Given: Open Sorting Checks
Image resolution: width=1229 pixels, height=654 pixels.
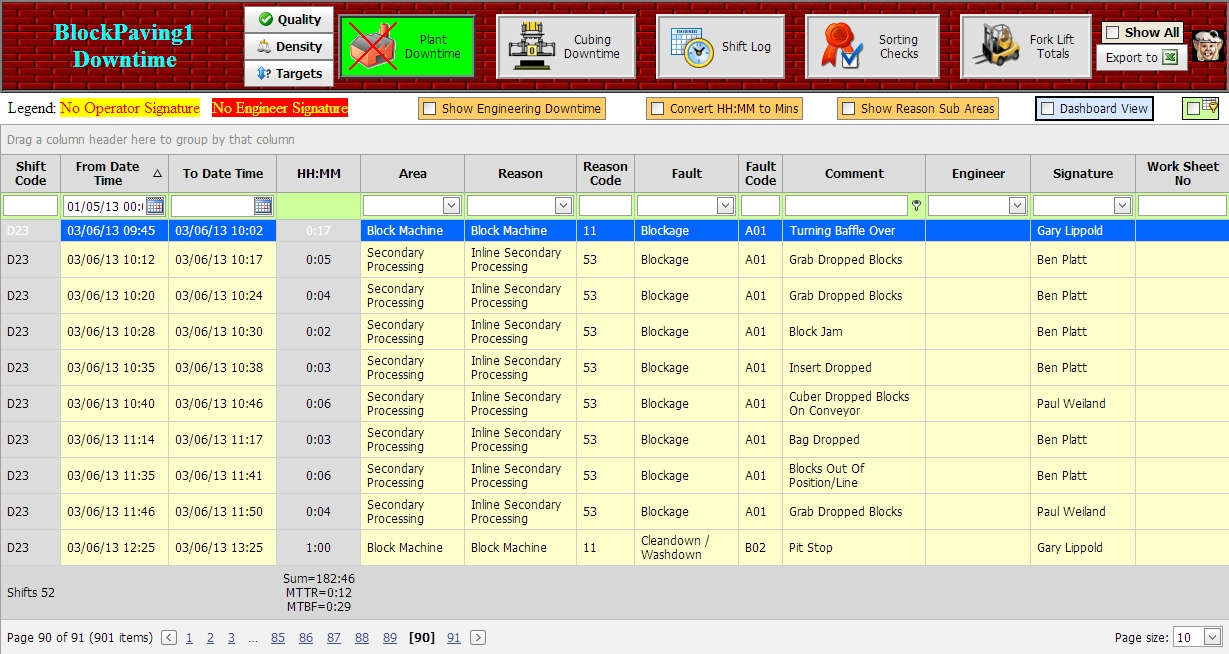Looking at the screenshot, I should pos(872,47).
